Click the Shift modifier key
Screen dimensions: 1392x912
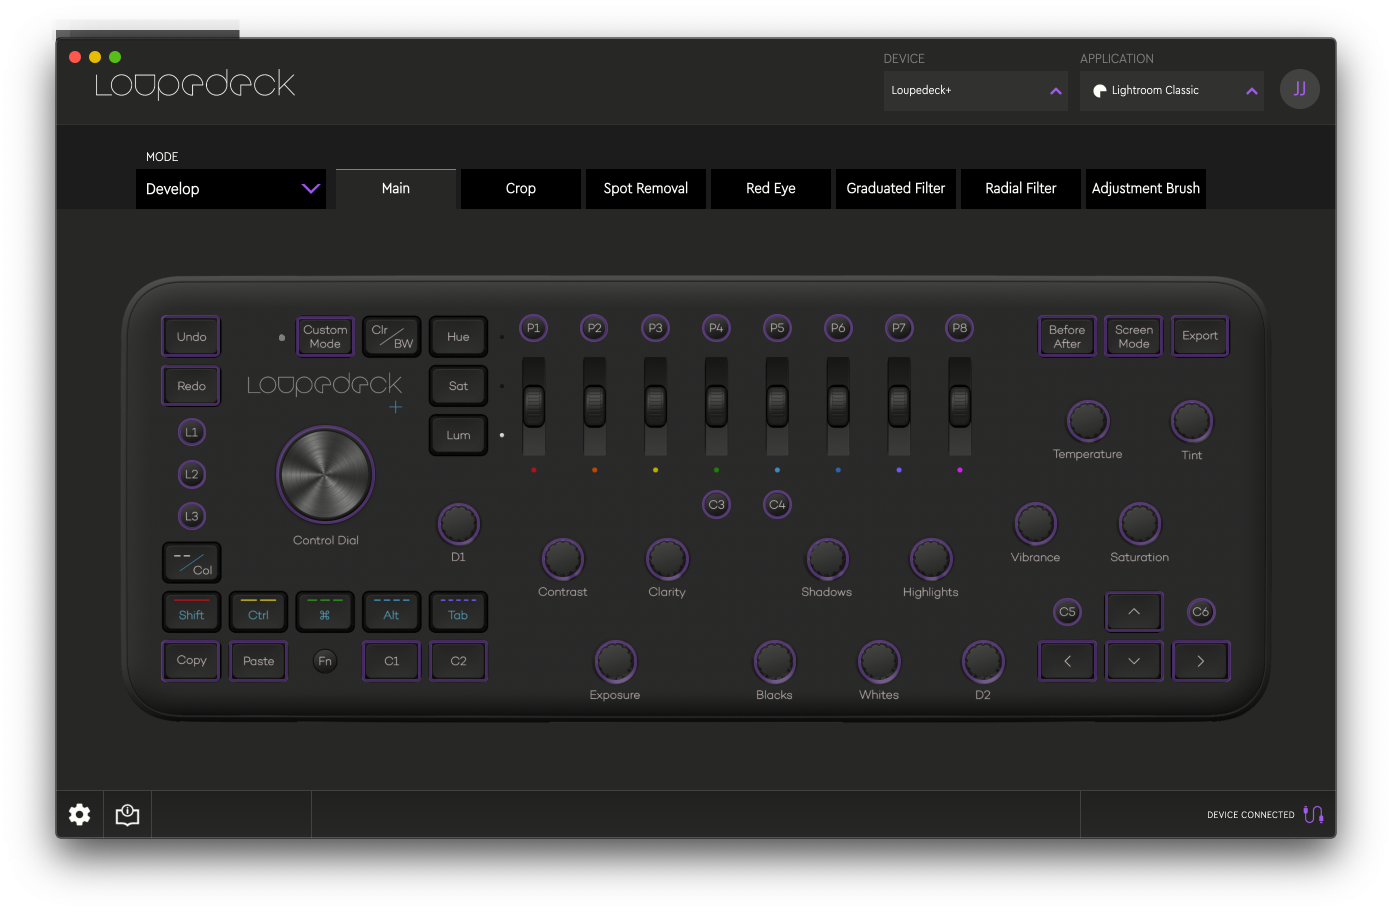192,612
